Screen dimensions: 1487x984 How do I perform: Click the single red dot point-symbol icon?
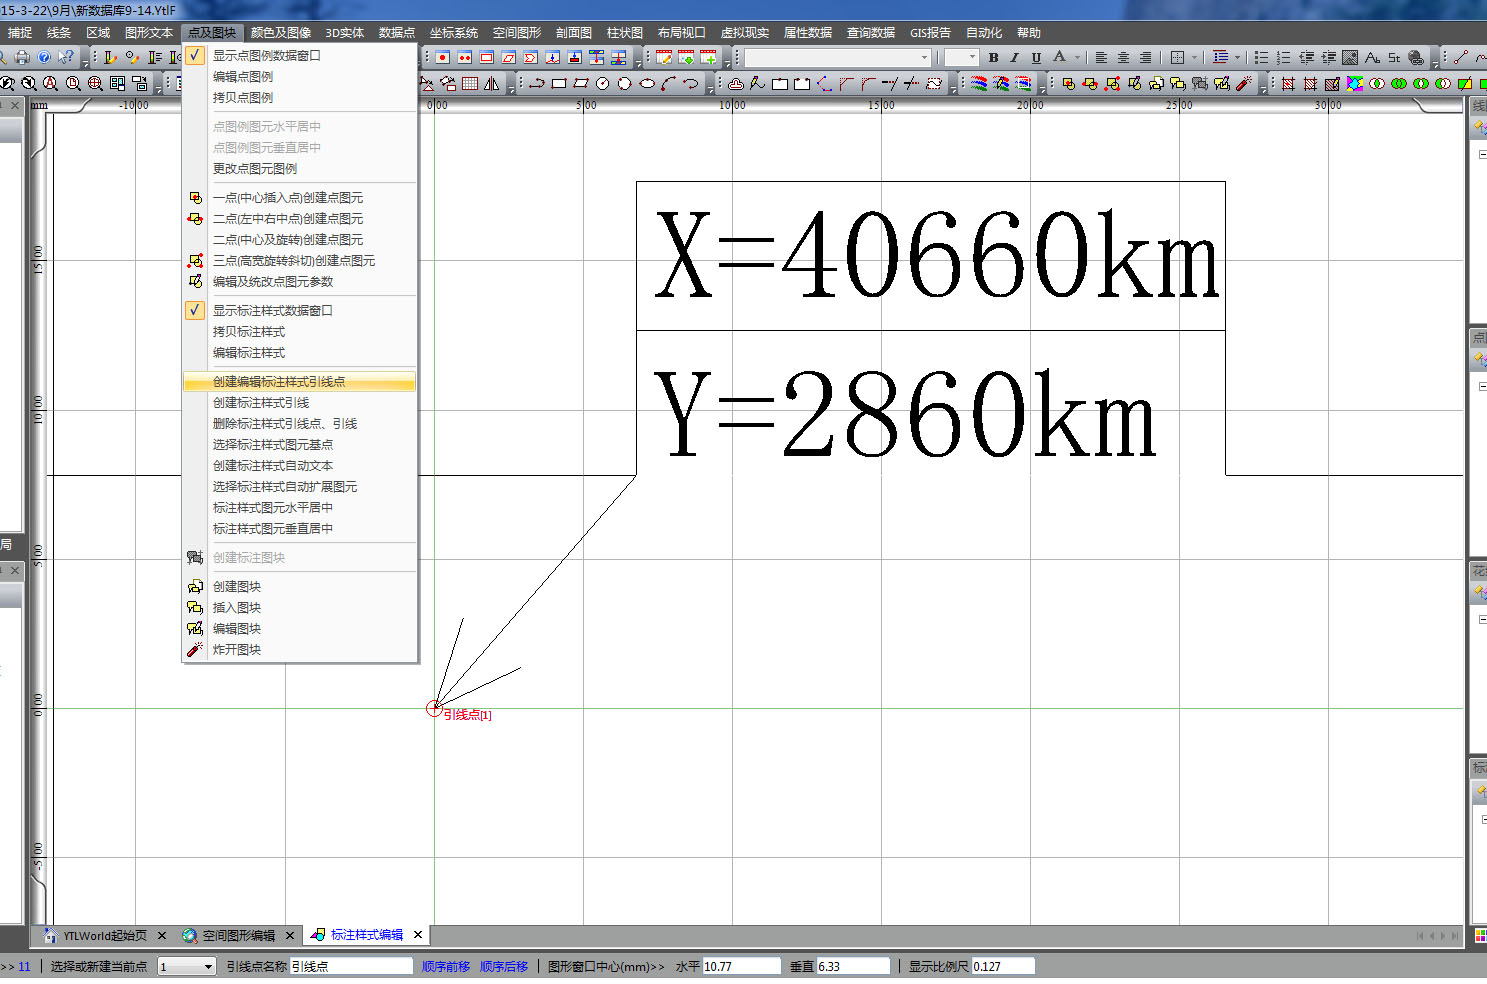pyautogui.click(x=442, y=58)
